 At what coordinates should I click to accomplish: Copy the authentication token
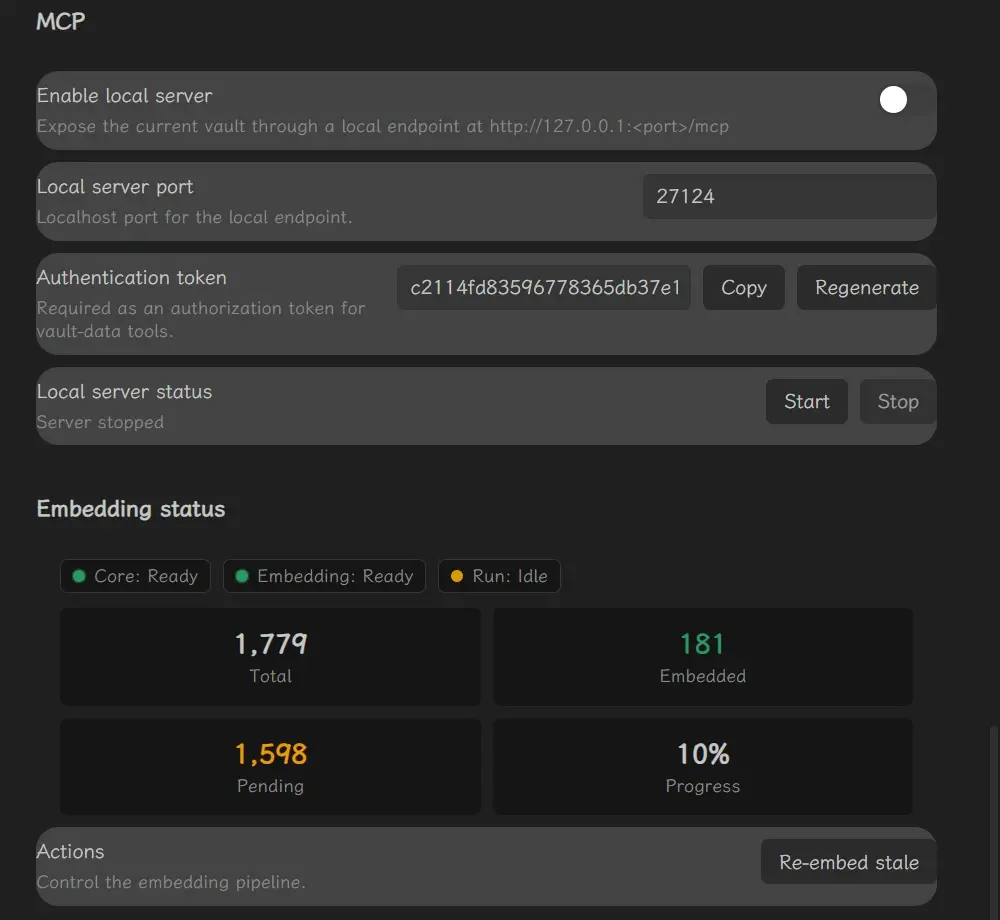744,288
